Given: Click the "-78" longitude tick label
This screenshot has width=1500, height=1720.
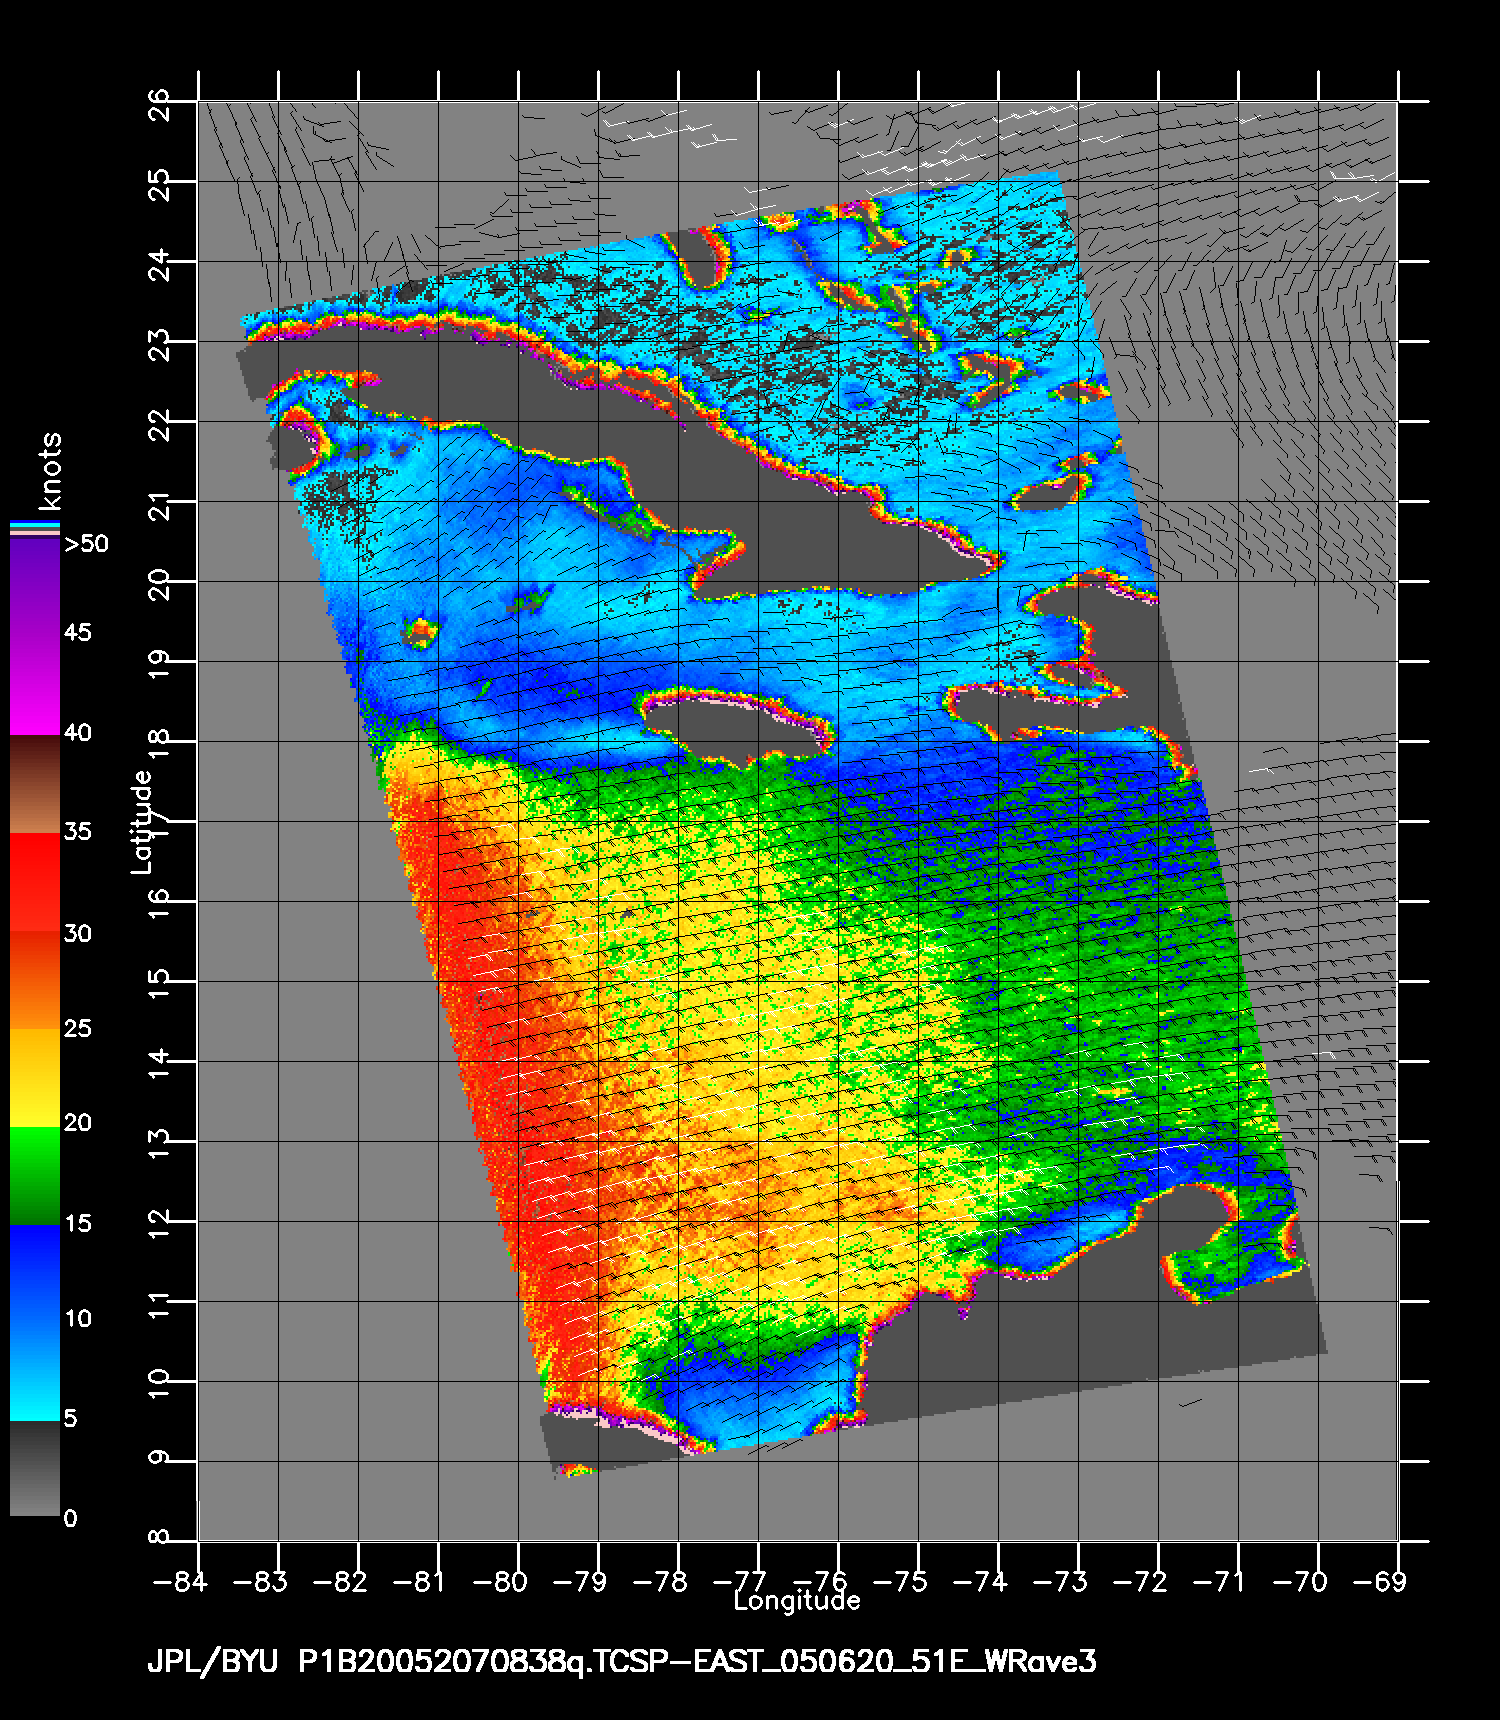Looking at the screenshot, I should point(659,1581).
